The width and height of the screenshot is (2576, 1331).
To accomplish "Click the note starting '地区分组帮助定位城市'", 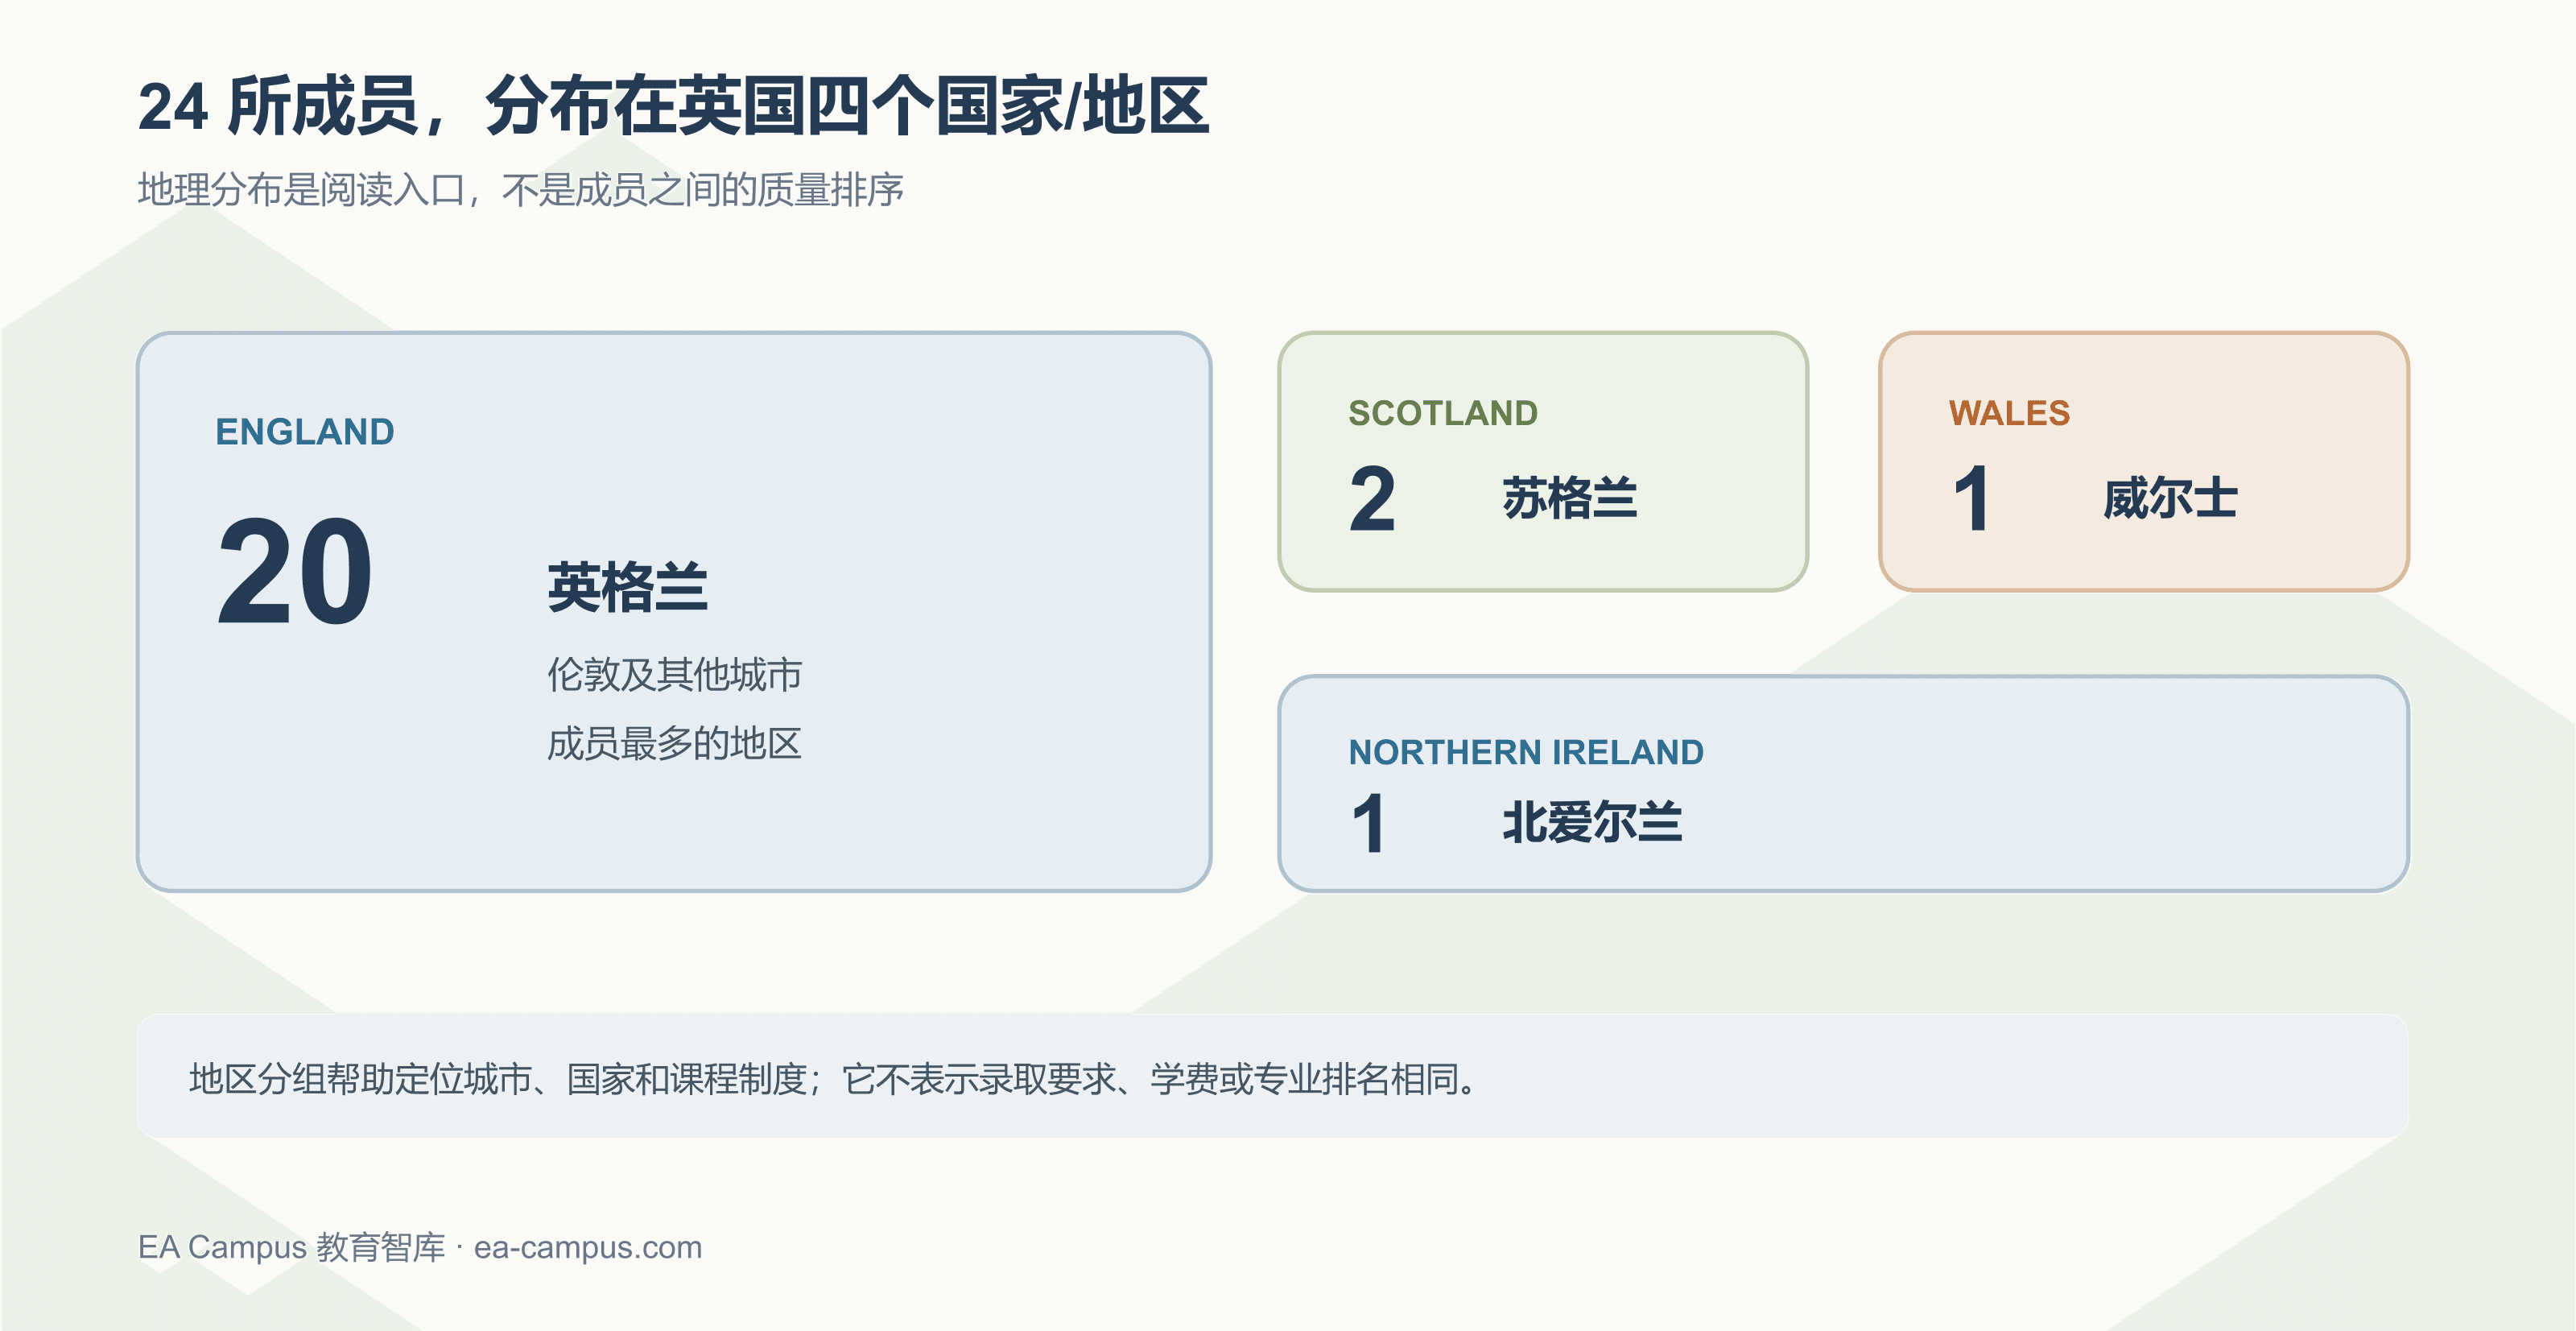I will click(x=833, y=1079).
